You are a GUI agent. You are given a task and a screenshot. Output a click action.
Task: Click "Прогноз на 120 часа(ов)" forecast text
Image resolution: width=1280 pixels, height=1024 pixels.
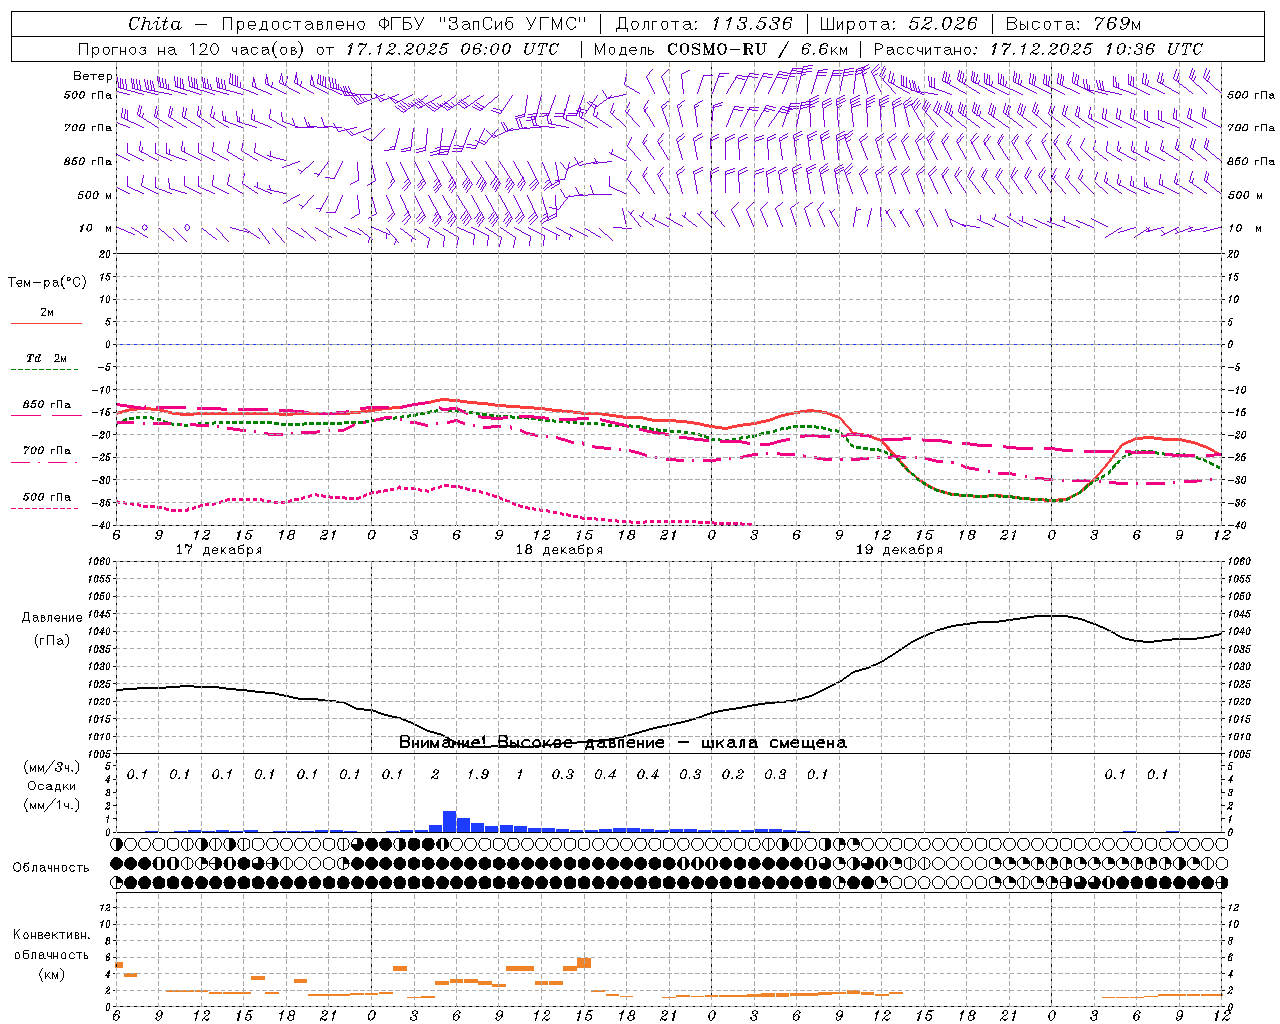pyautogui.click(x=193, y=49)
